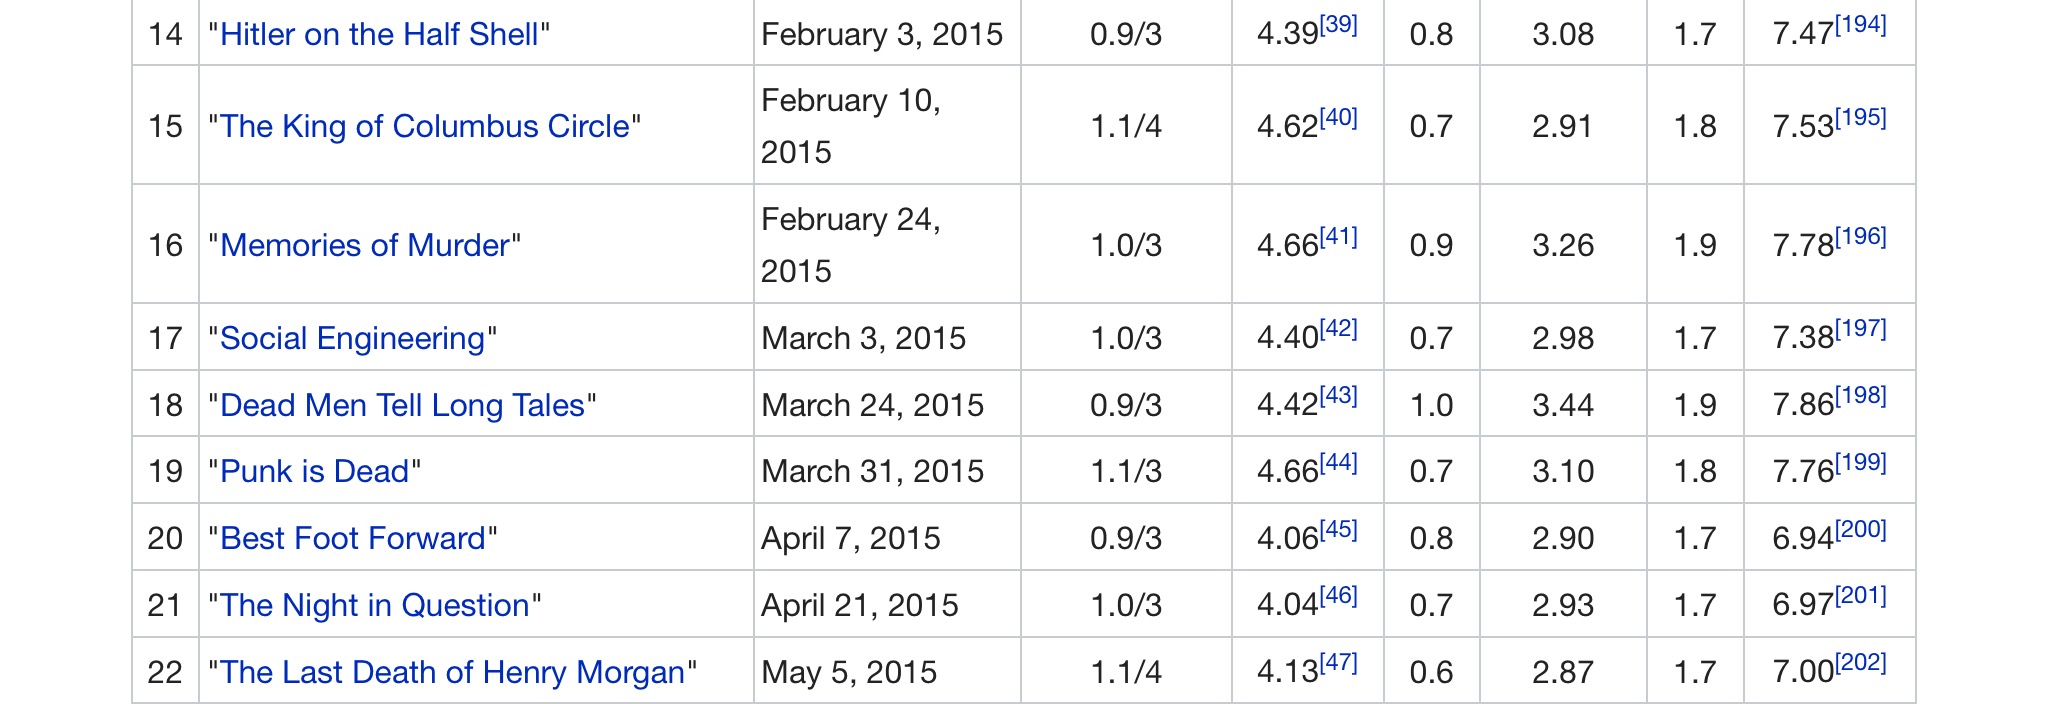Image resolution: width=2048 pixels, height=704 pixels.
Task: Open the "Social Engineering" episode link
Action: tap(352, 339)
